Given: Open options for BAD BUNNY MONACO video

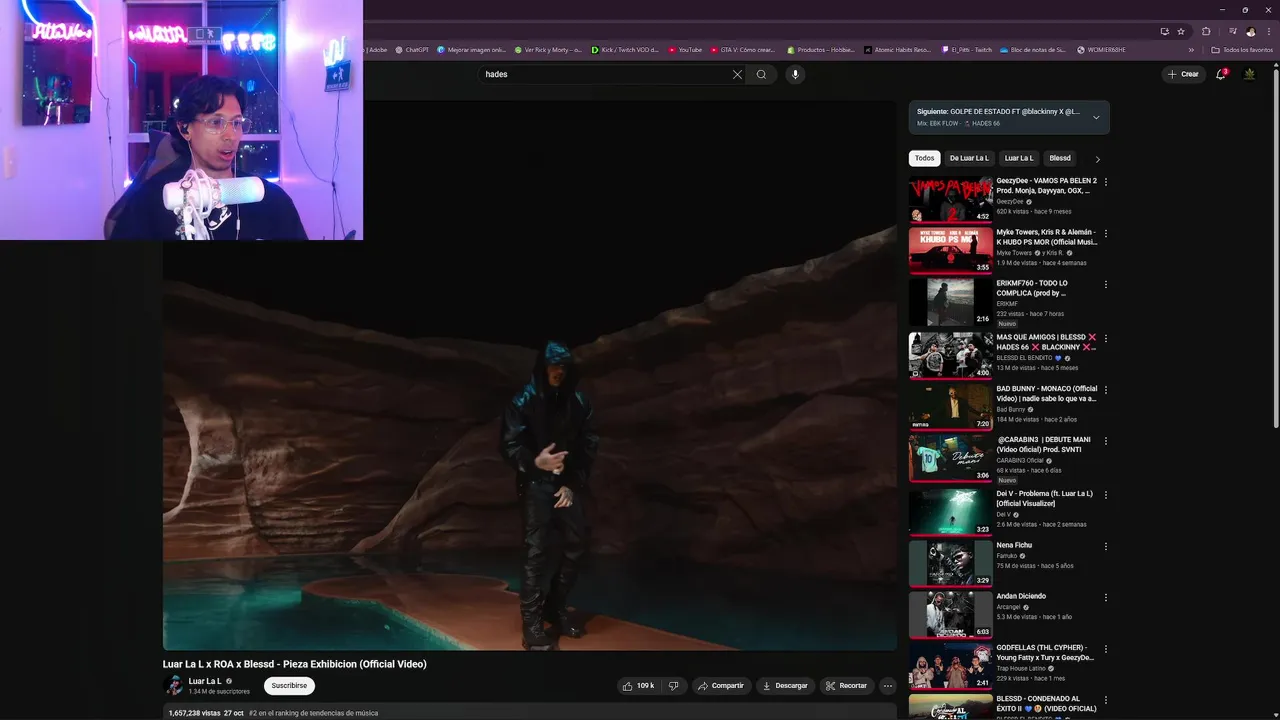Looking at the screenshot, I should pyautogui.click(x=1105, y=390).
